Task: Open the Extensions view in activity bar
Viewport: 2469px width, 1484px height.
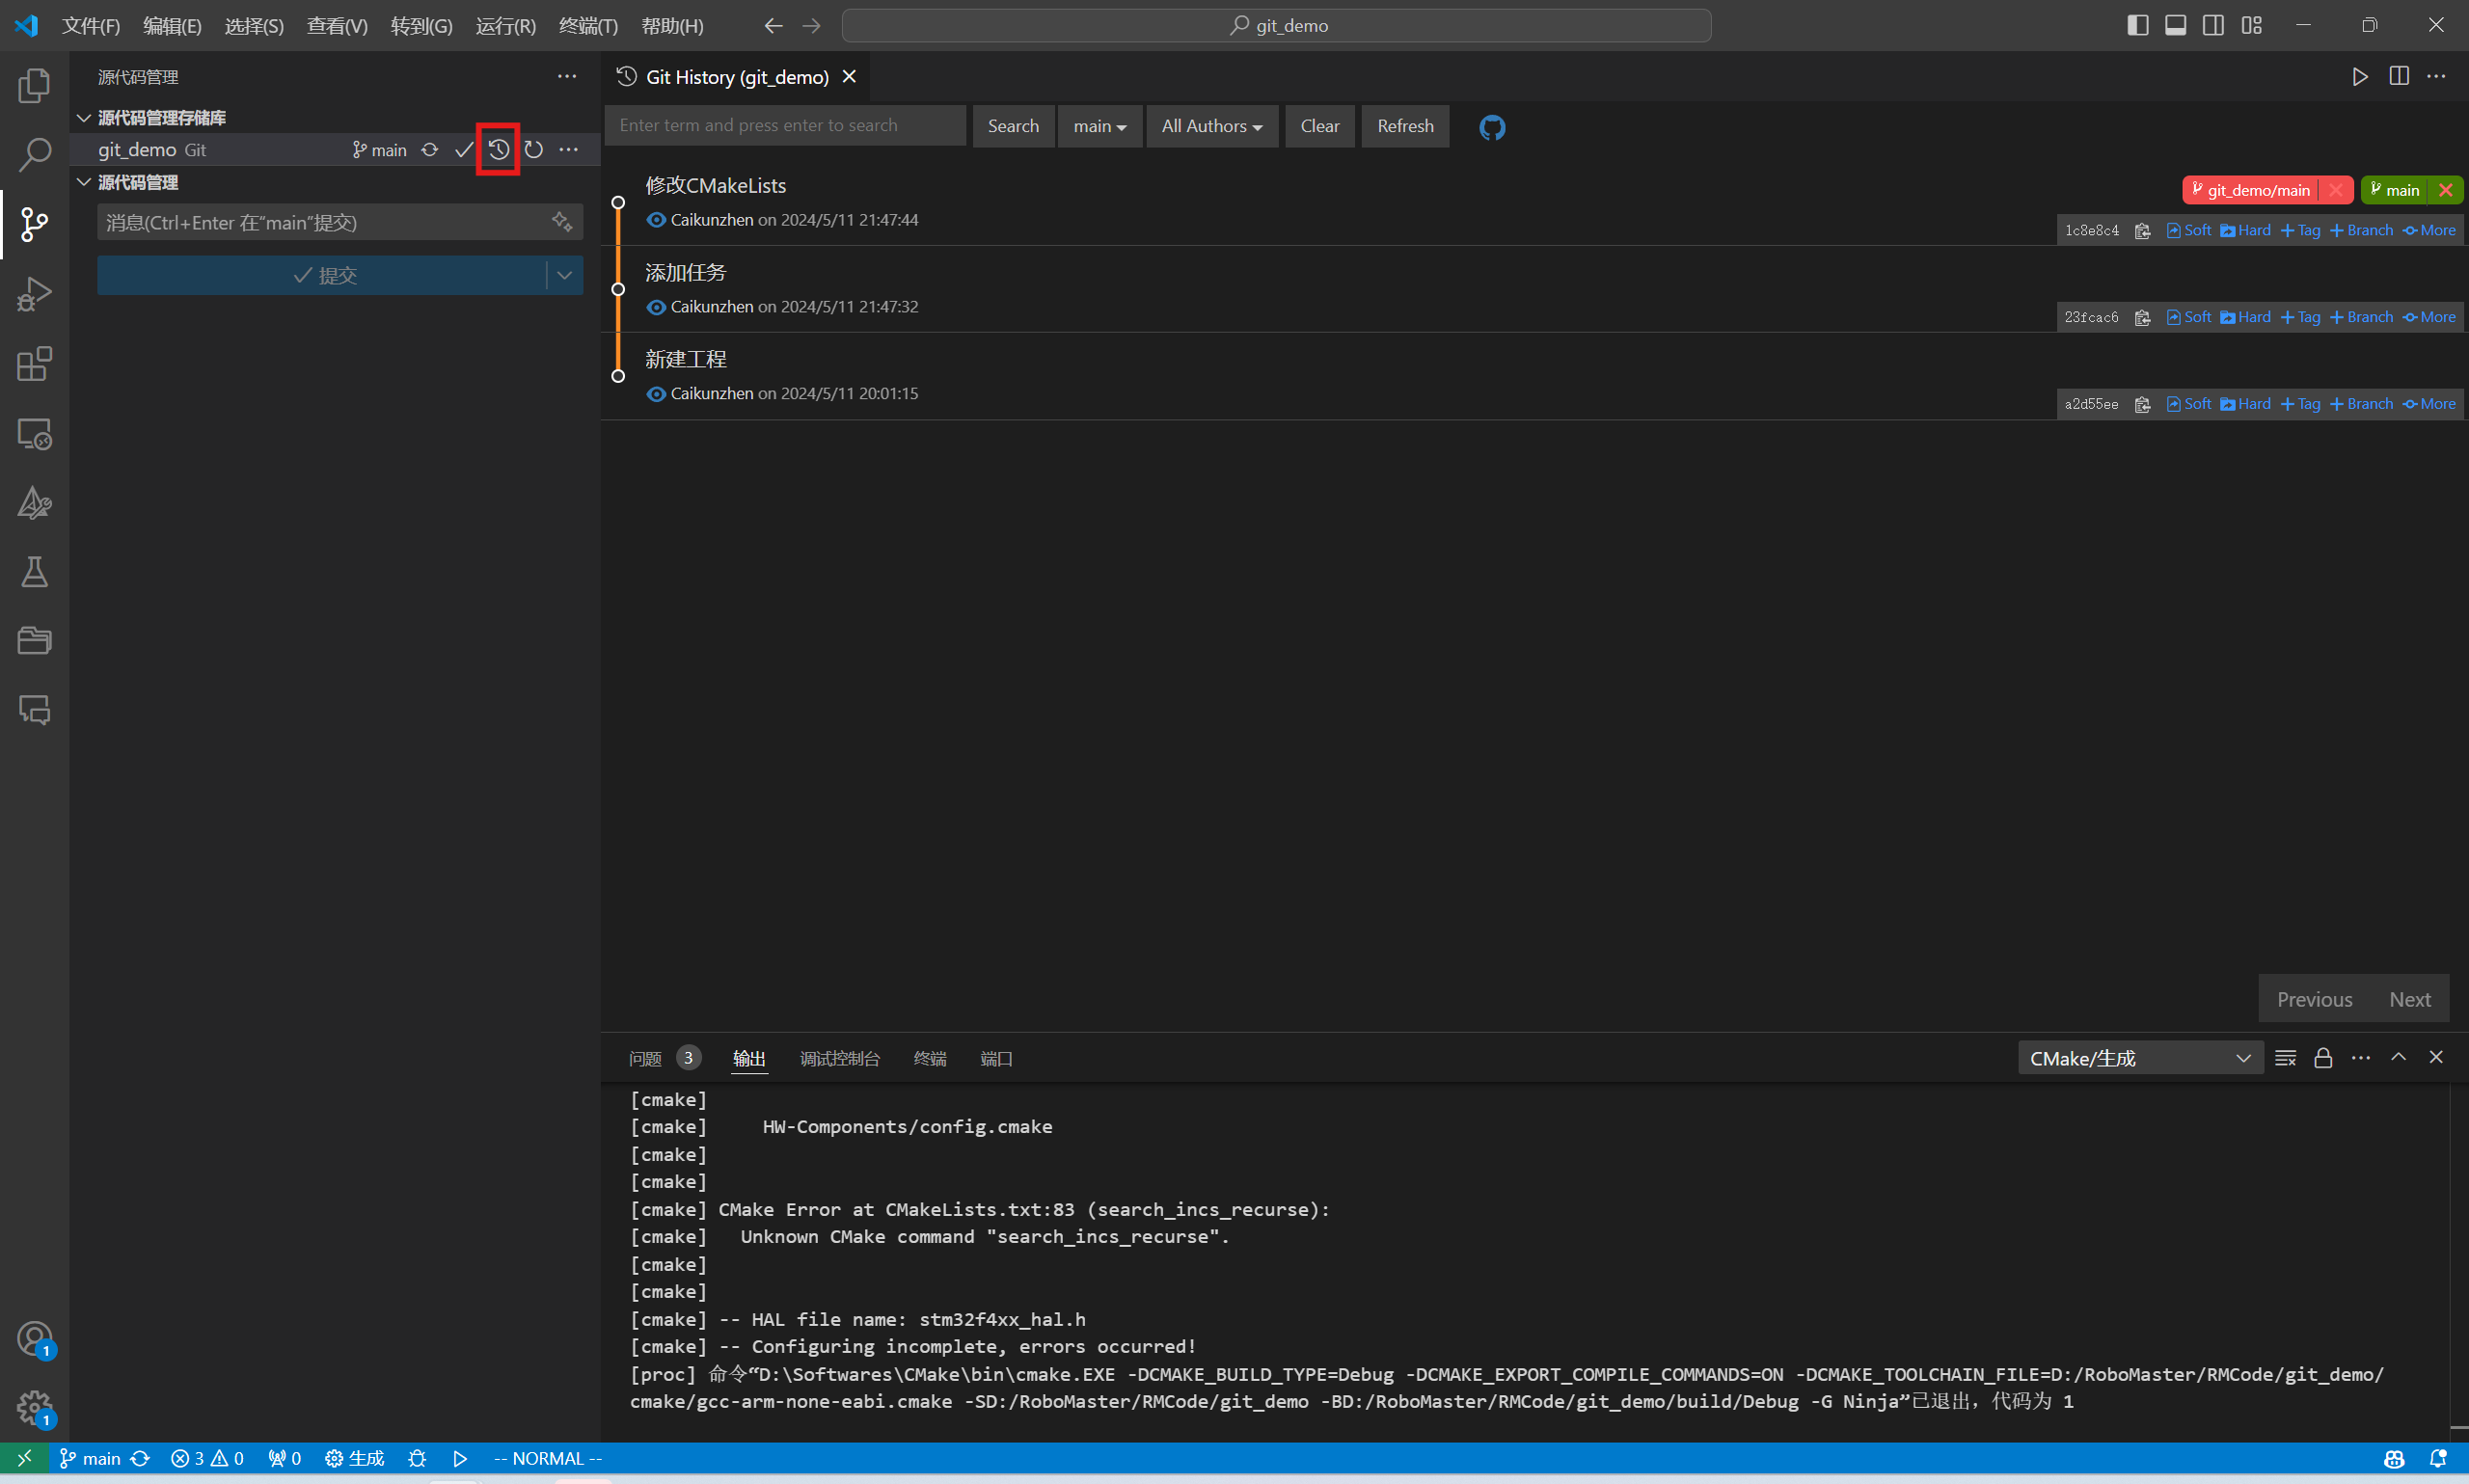Action: tap(34, 364)
